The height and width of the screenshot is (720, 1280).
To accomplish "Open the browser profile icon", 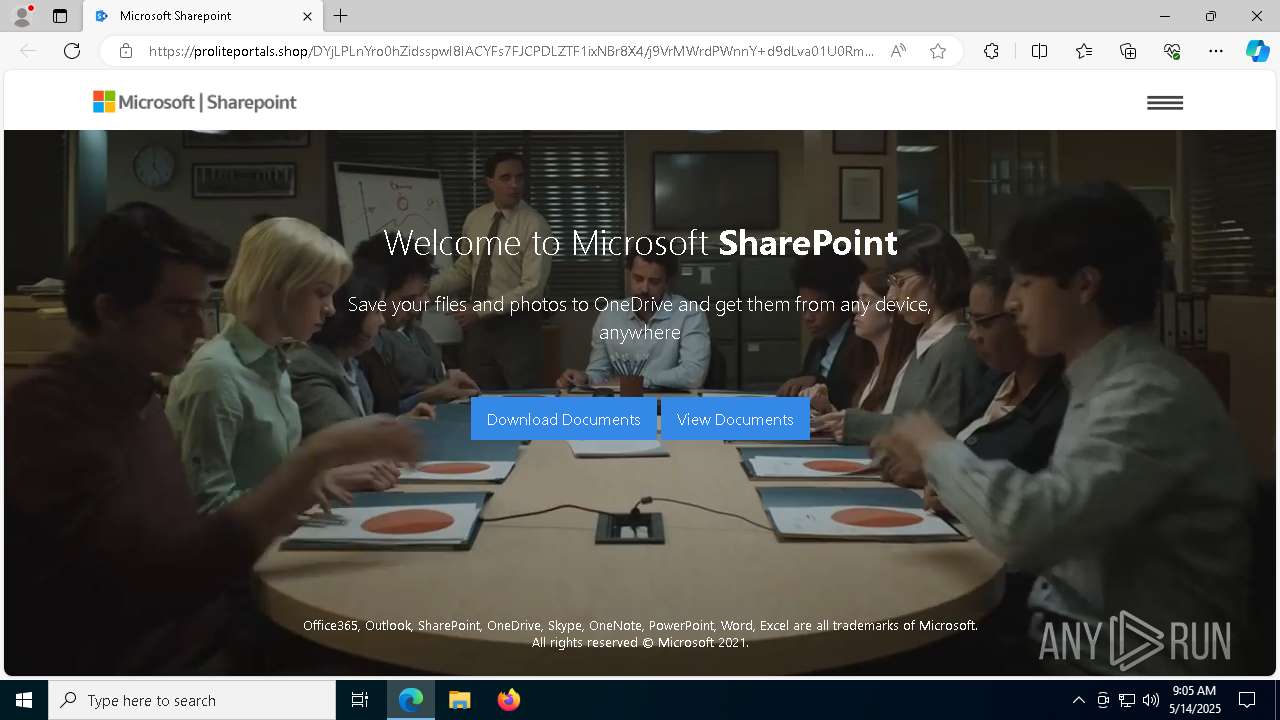I will (22, 16).
